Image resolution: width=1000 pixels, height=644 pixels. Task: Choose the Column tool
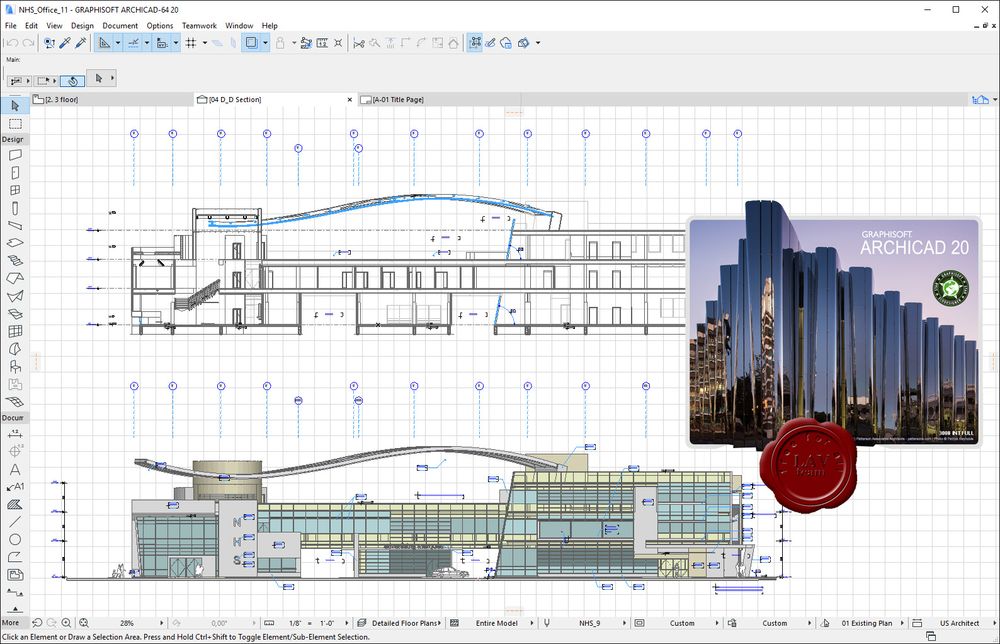point(15,208)
